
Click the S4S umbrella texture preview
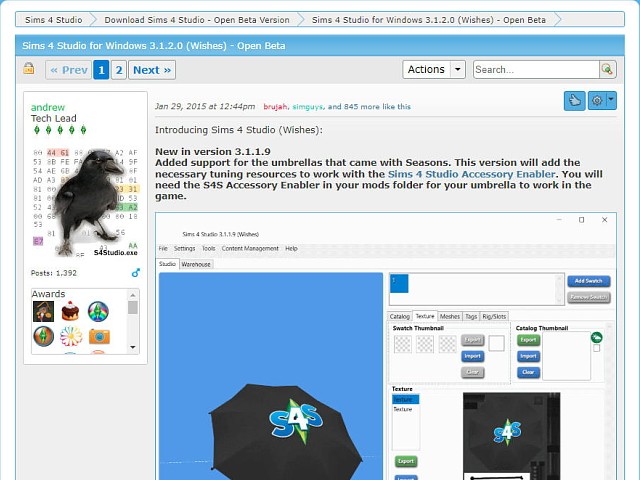pyautogui.click(x=511, y=436)
